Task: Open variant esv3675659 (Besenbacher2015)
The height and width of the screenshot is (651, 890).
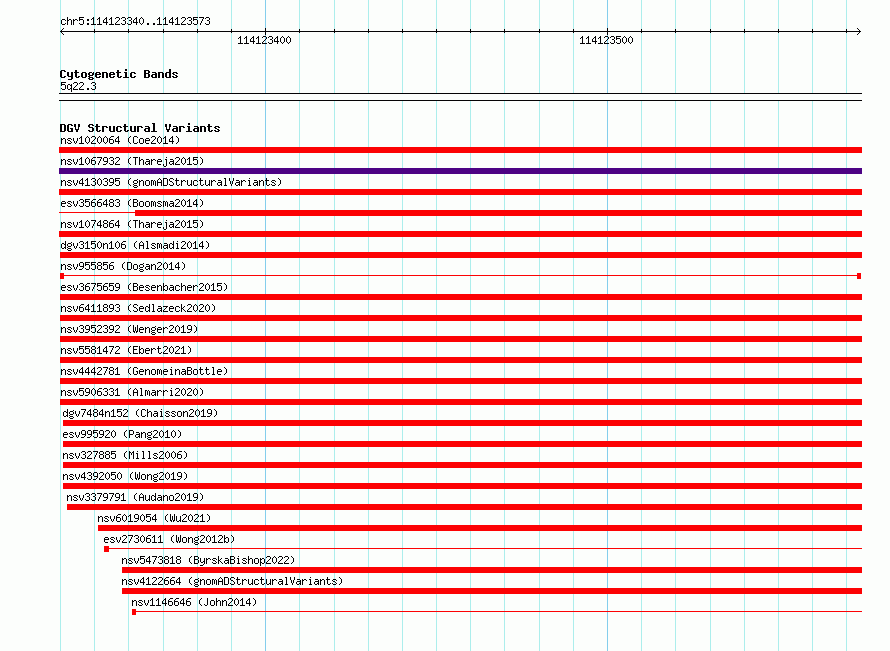Action: (x=144, y=287)
